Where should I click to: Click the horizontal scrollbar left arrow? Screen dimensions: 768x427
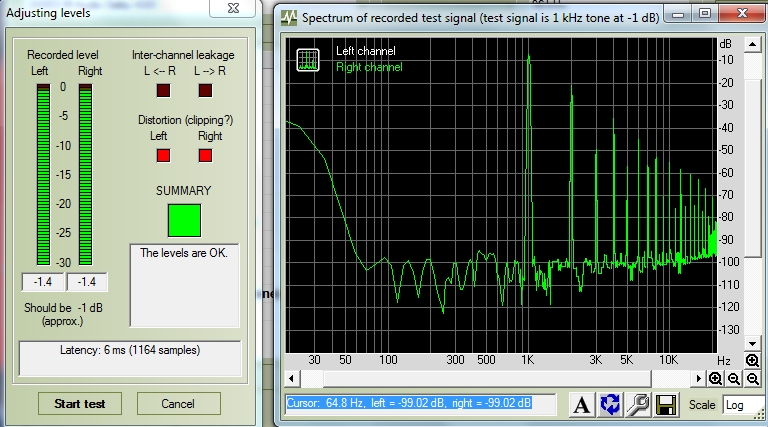click(291, 379)
